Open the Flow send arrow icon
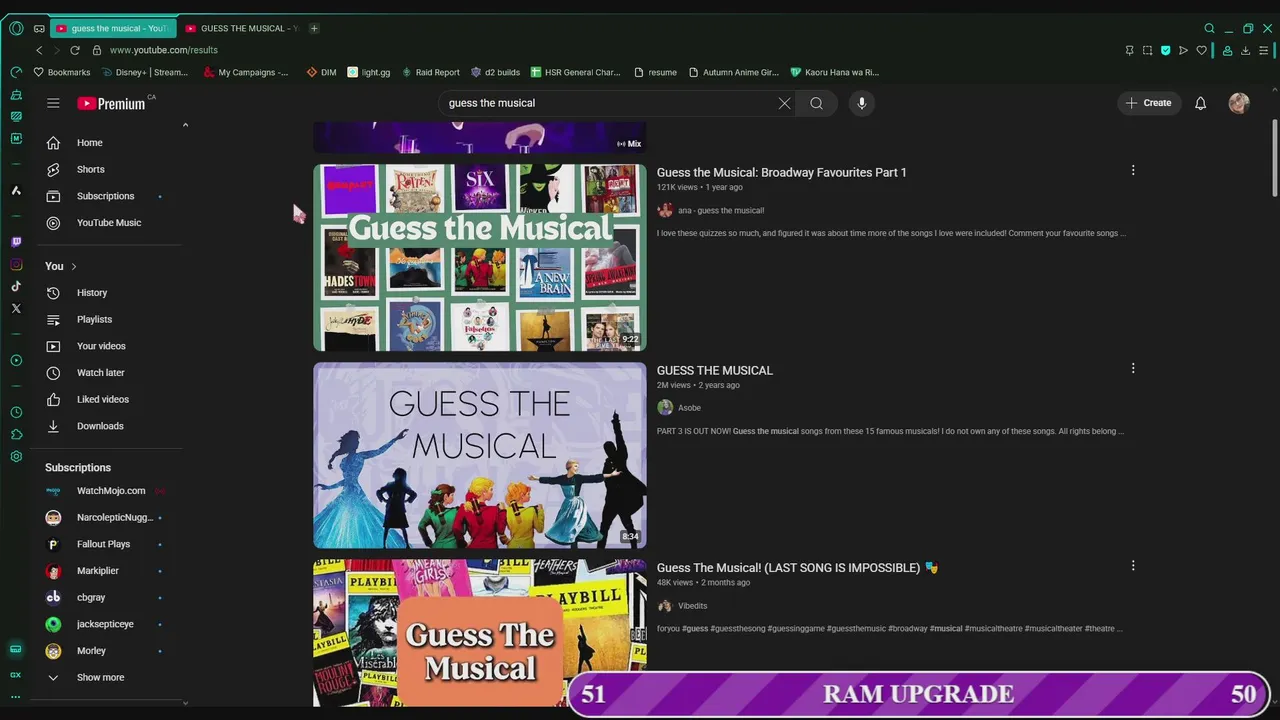 1183,50
